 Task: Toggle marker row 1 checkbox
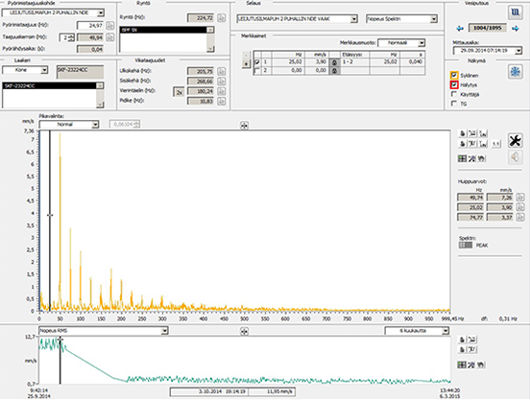(257, 62)
